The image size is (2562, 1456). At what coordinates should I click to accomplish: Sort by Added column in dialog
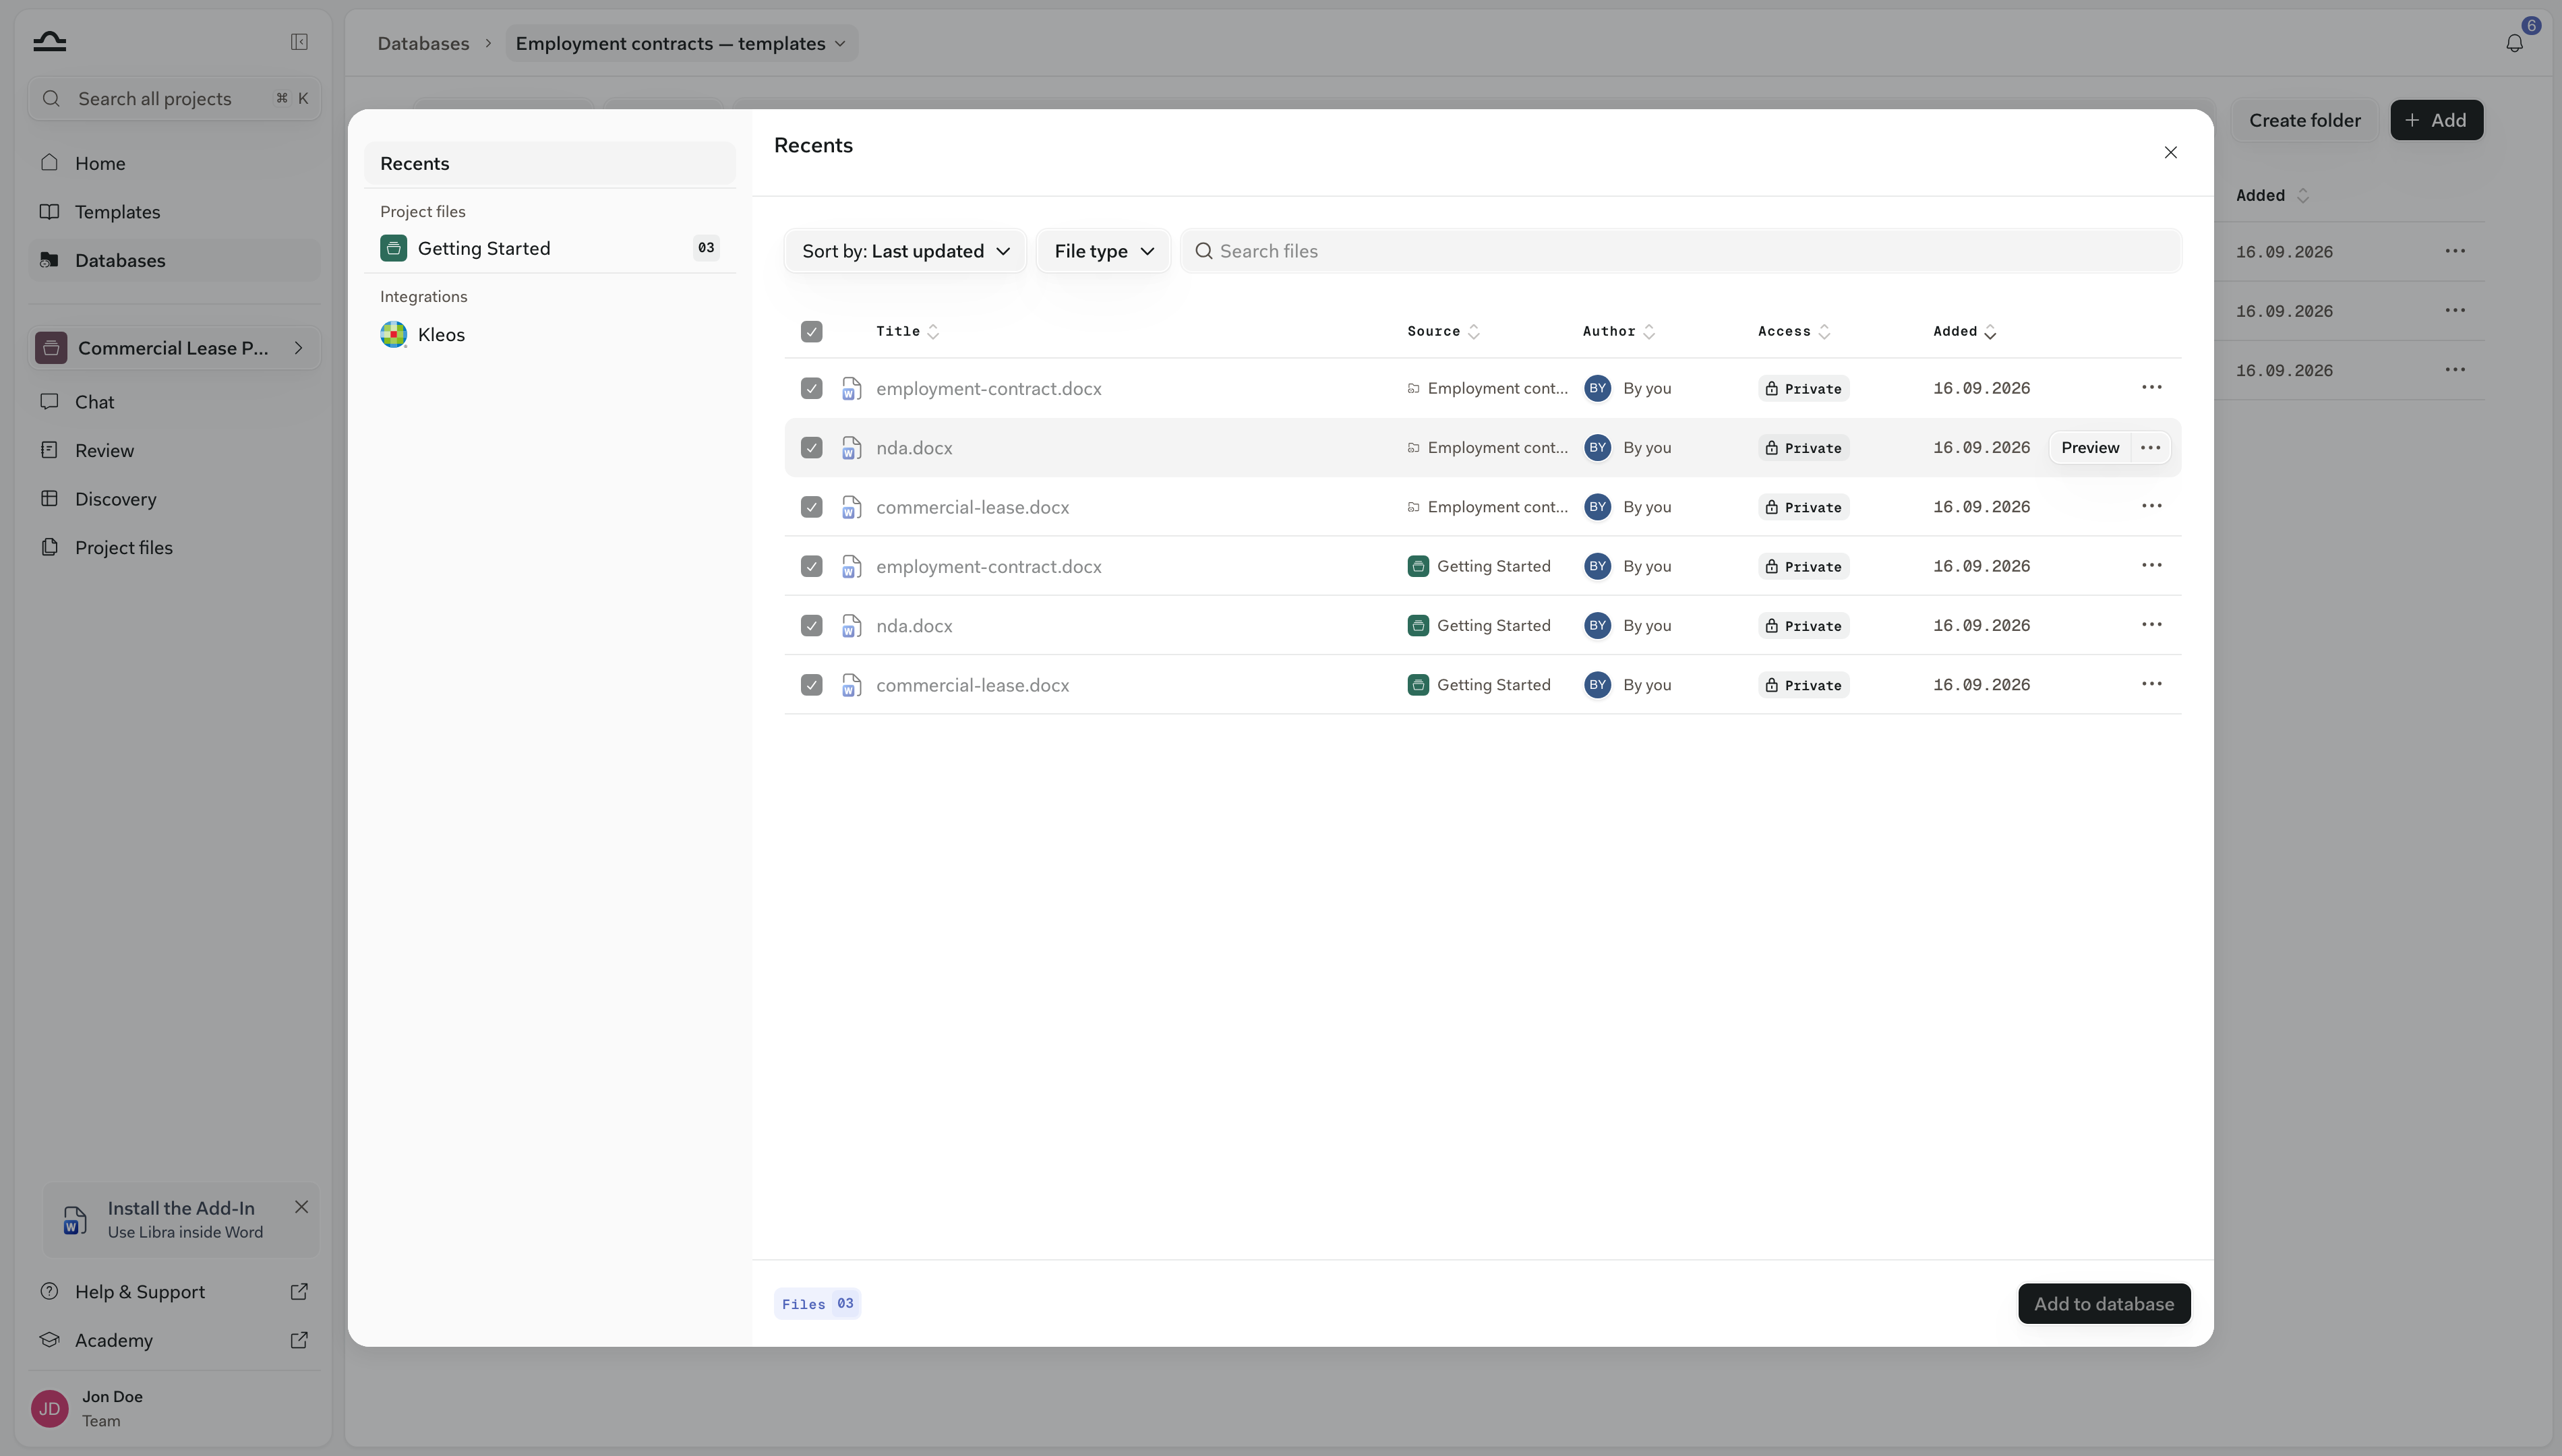tap(1964, 331)
